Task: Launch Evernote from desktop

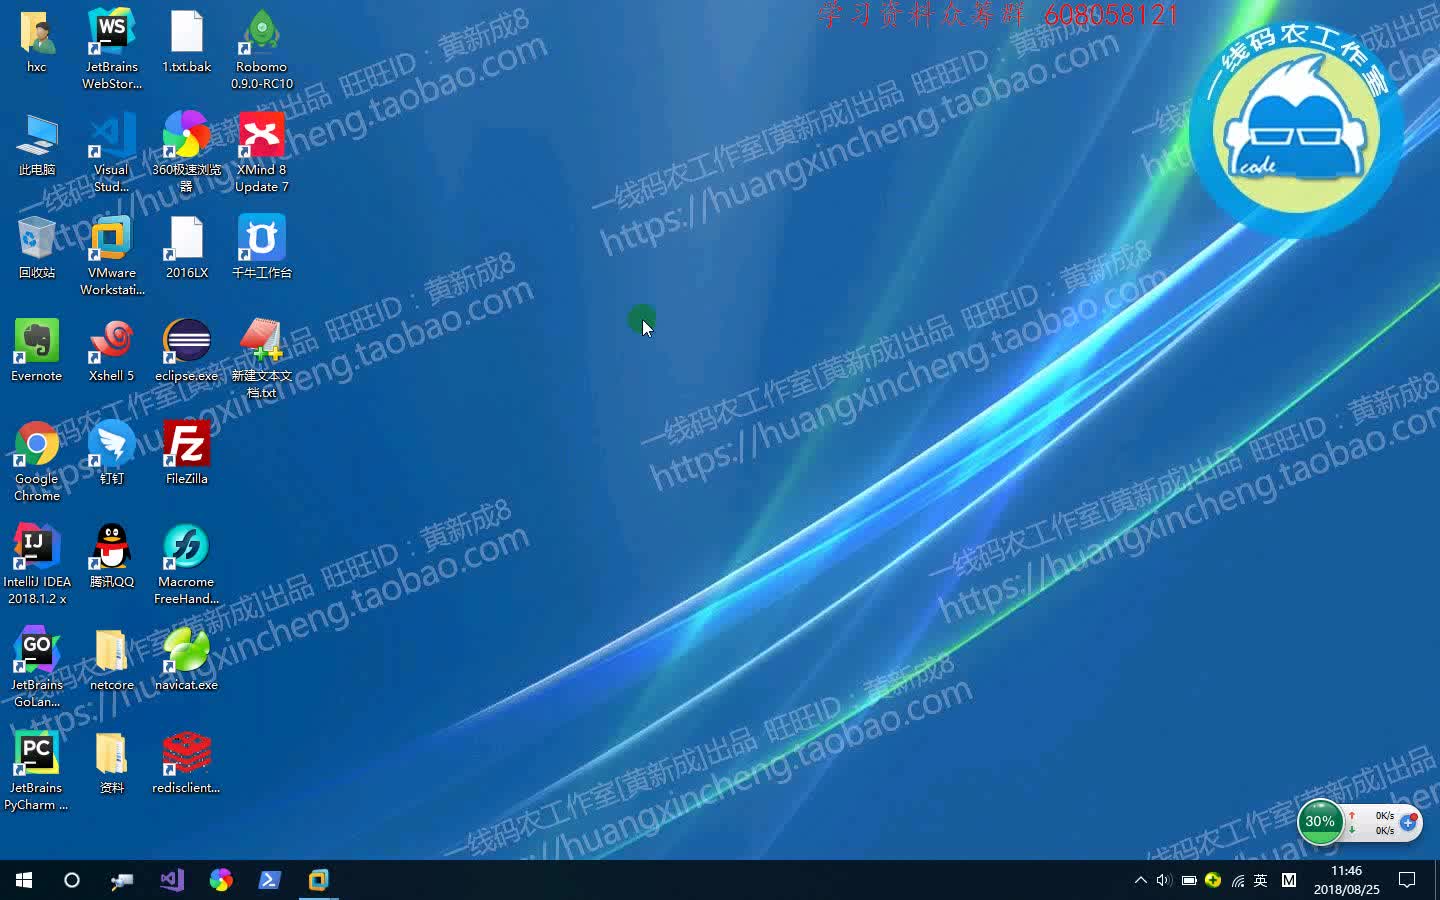Action: click(37, 350)
